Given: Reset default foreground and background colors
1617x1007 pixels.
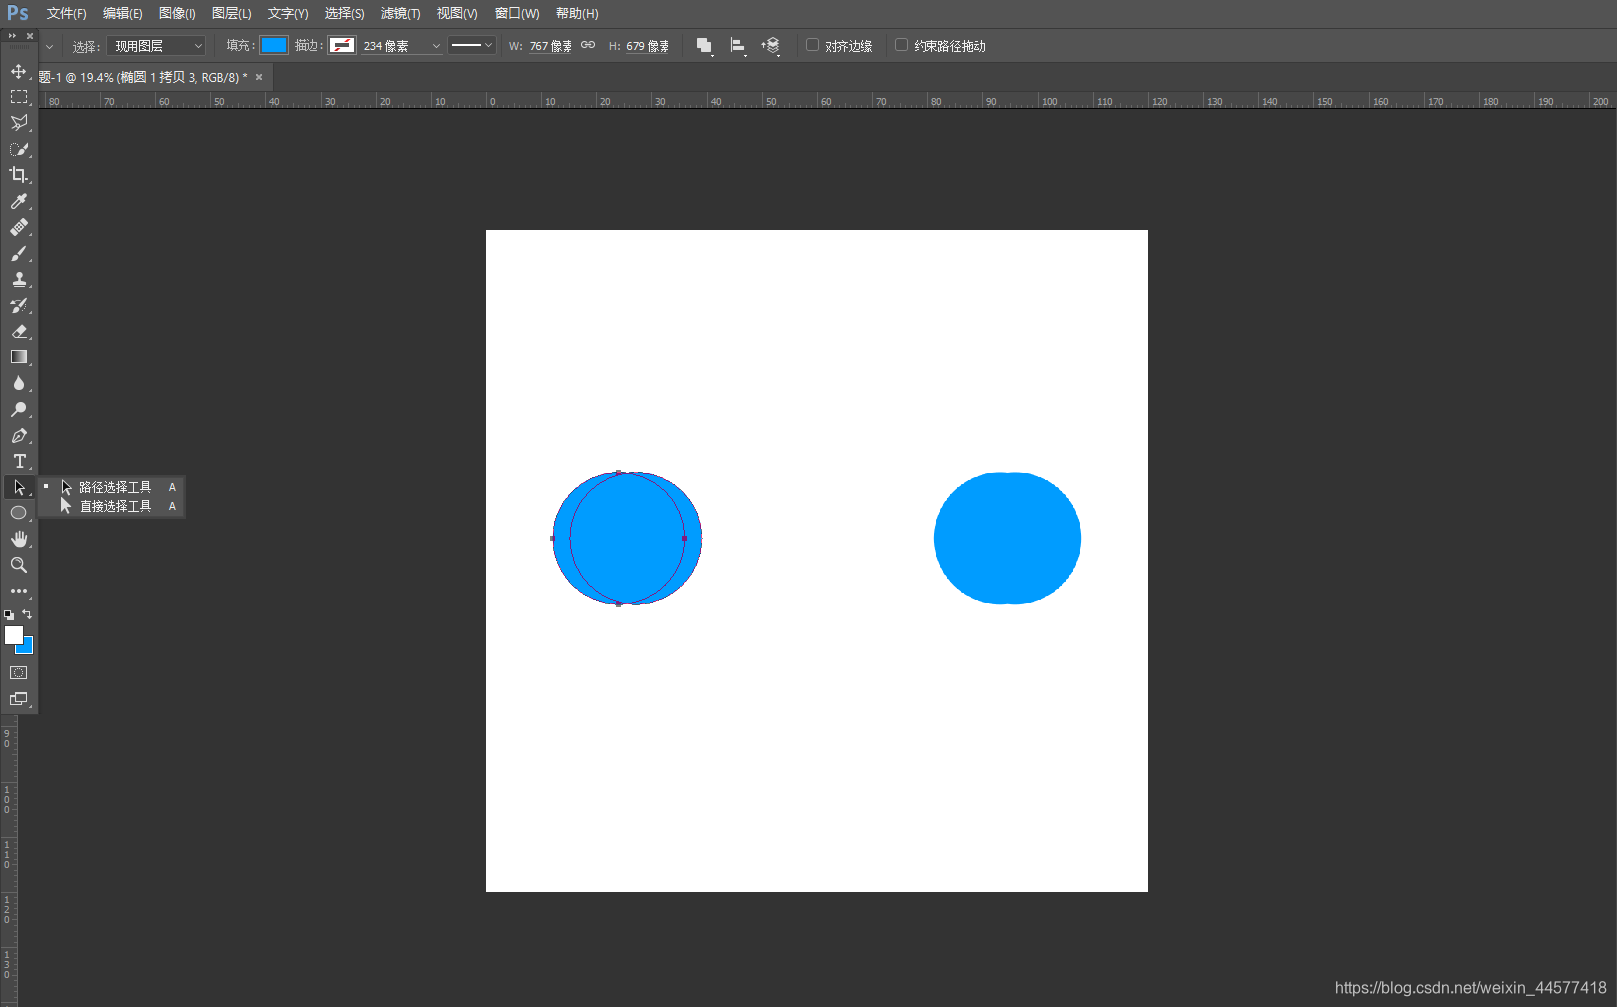Looking at the screenshot, I should click(9, 614).
